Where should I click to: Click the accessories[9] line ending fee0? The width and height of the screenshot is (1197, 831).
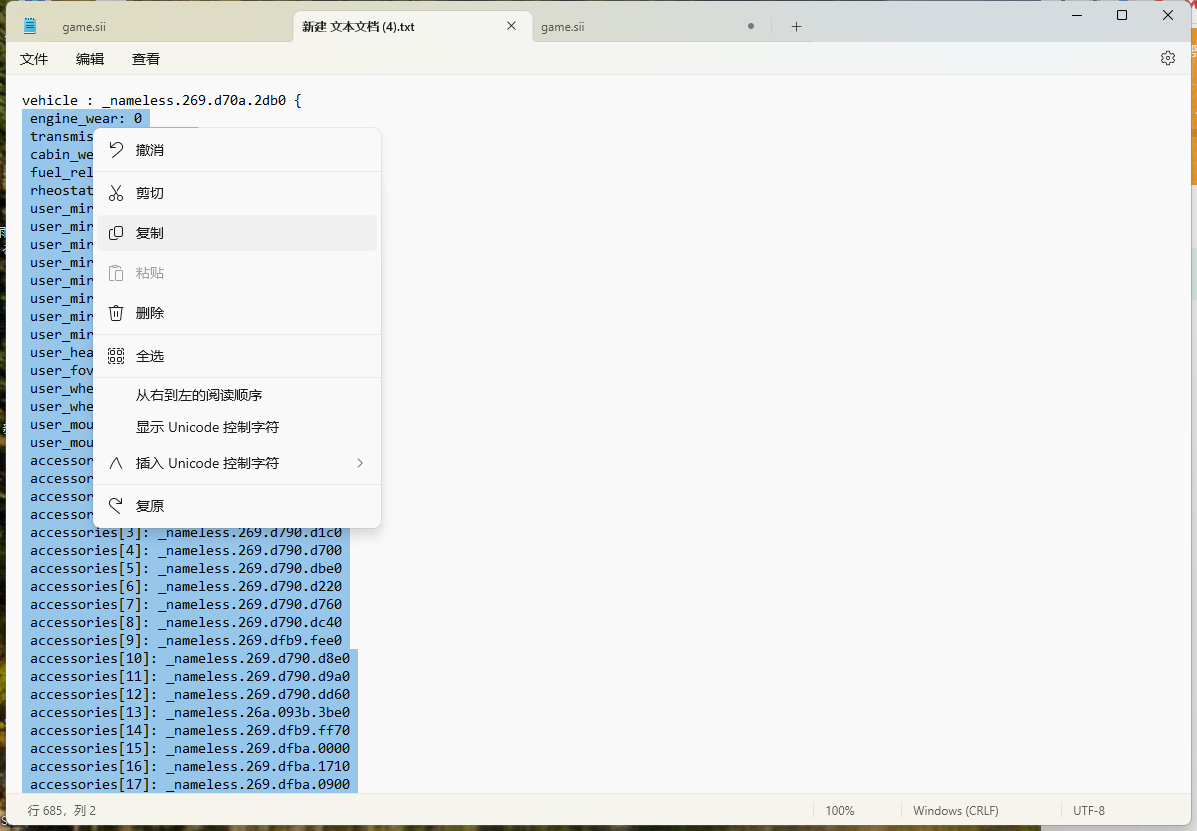click(186, 640)
